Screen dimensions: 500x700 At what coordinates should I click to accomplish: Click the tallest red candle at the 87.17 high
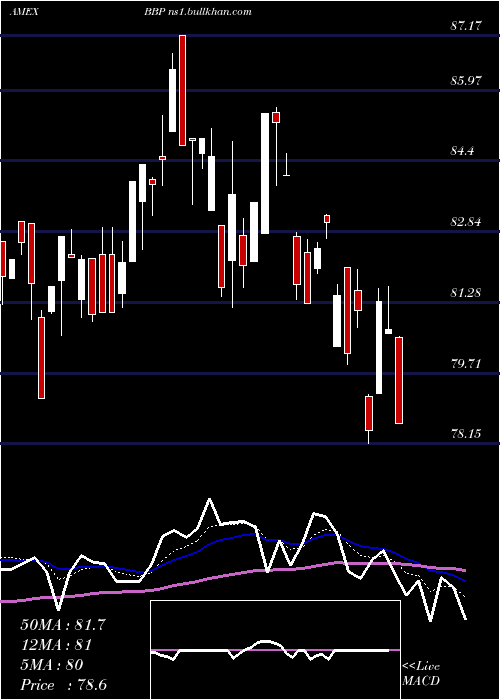[182, 90]
